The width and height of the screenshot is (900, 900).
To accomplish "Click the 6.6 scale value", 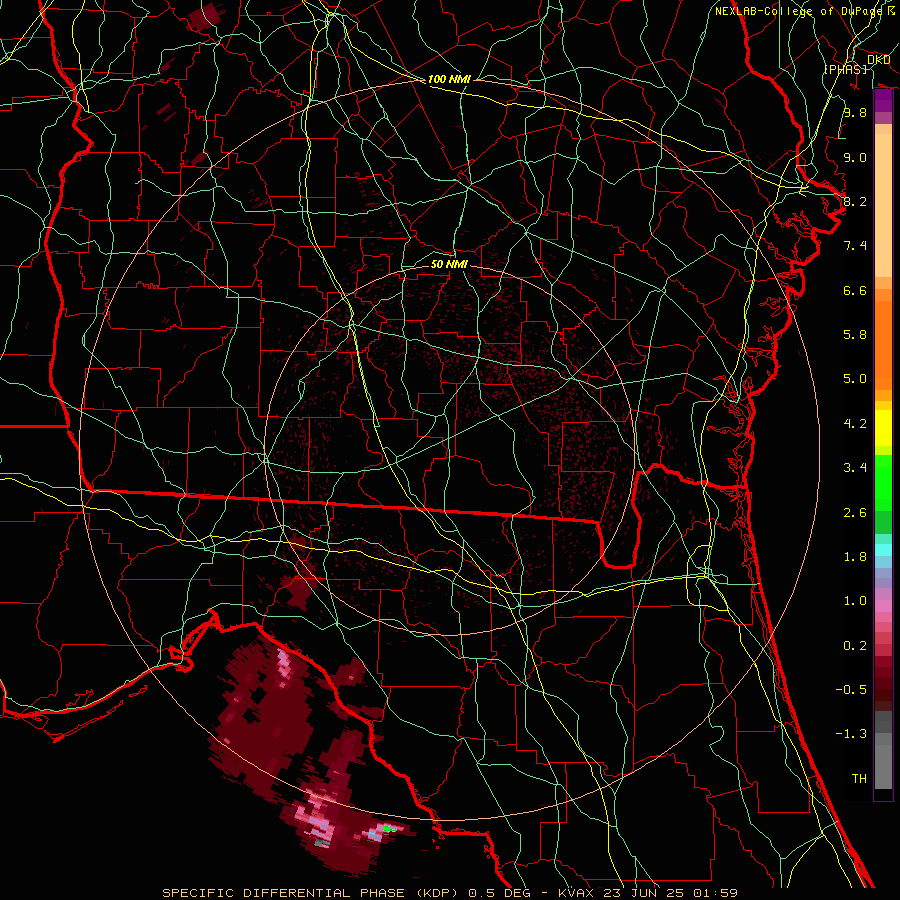I will (x=855, y=290).
